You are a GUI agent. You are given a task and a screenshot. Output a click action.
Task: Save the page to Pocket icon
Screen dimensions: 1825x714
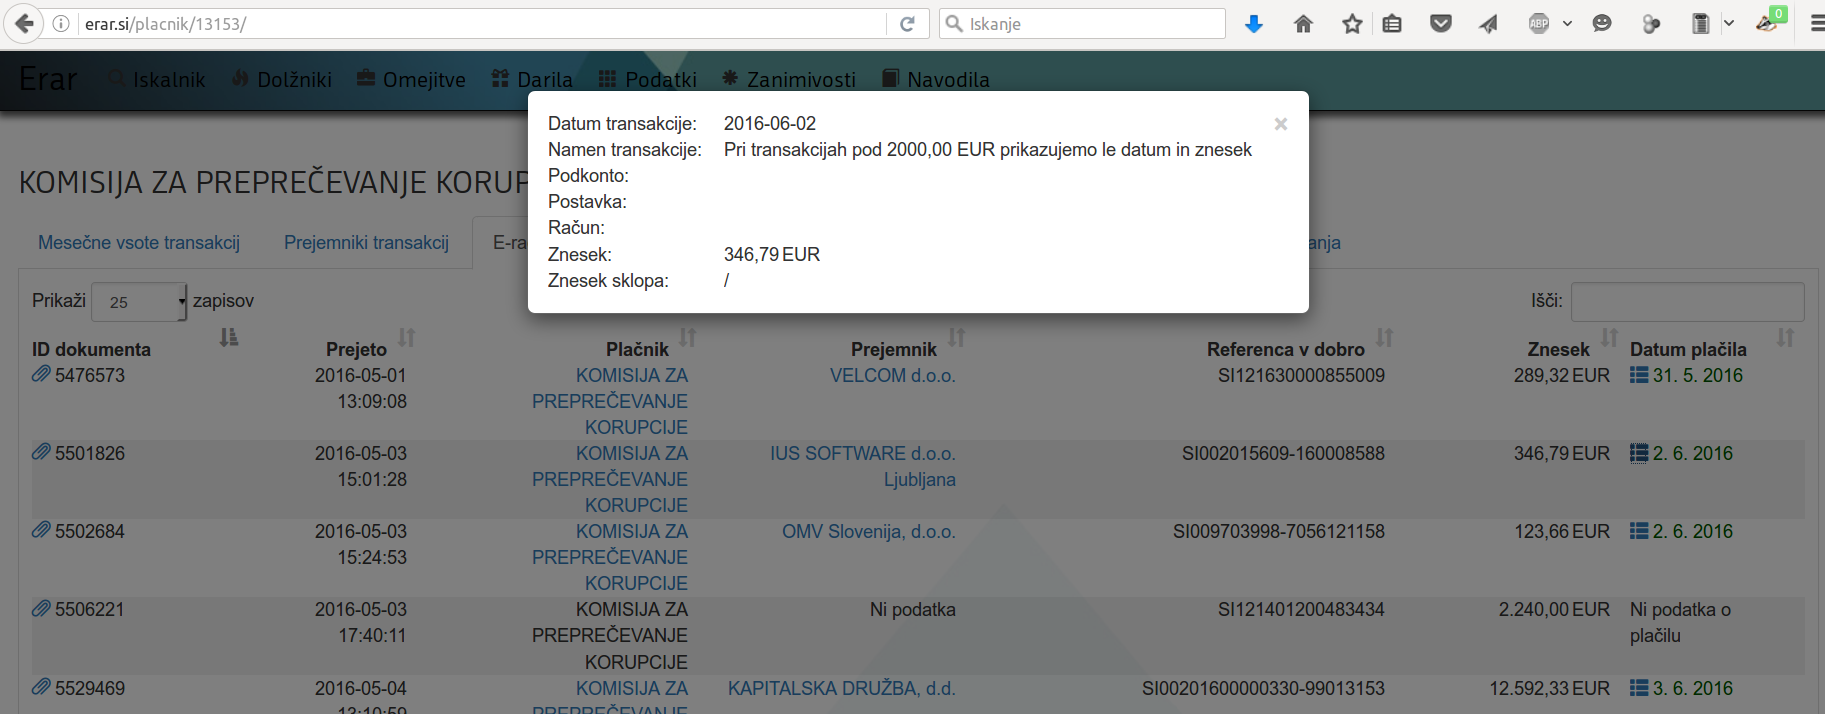pos(1441,24)
